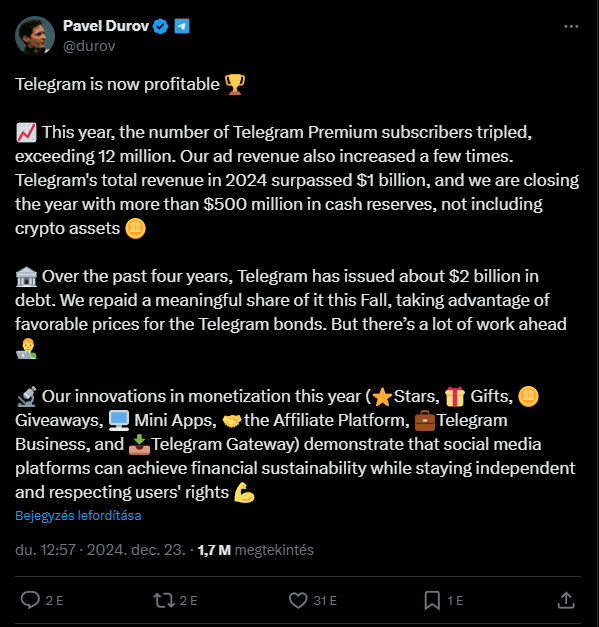599x627 pixels.
Task: Click Pavel Durov's profile avatar
Action: 35,35
